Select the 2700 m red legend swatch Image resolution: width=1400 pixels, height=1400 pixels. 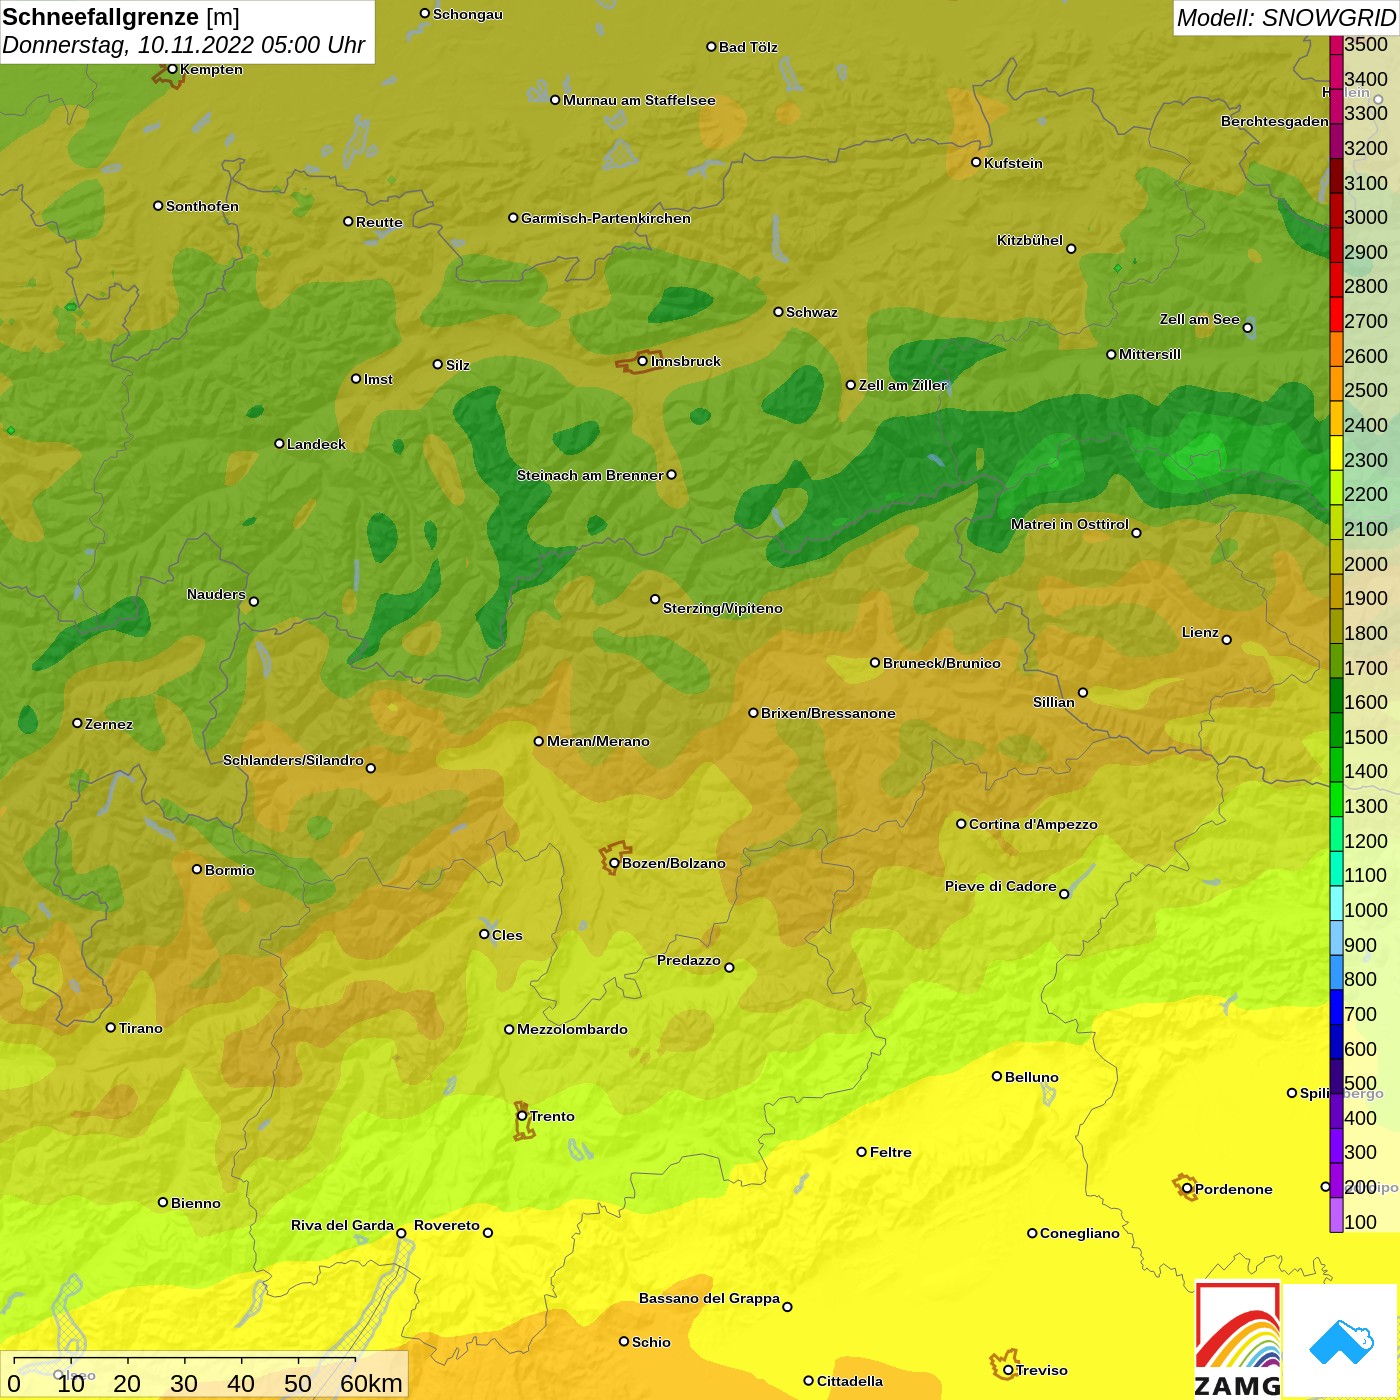click(1336, 314)
